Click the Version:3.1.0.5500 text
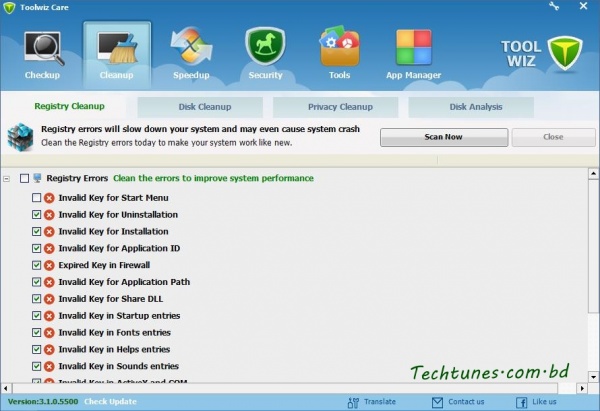 click(43, 402)
